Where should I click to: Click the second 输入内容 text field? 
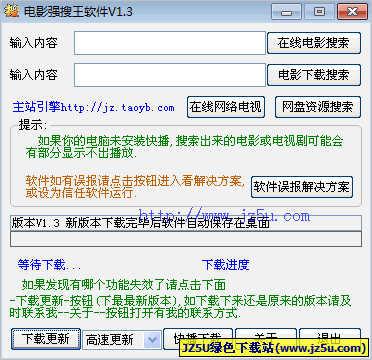click(x=170, y=75)
